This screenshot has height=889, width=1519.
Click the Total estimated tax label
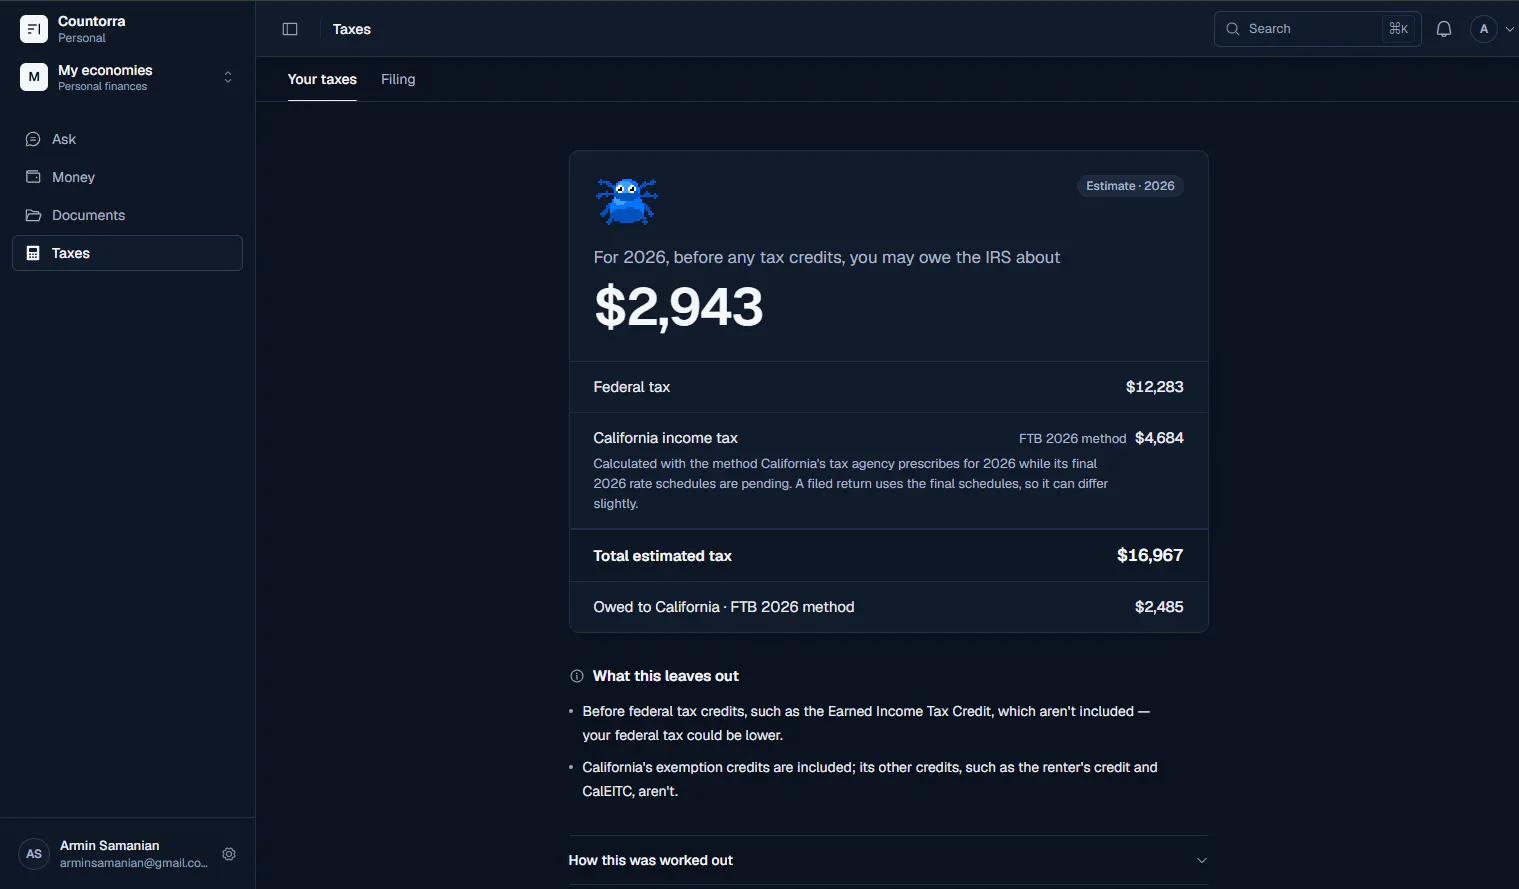pos(663,556)
